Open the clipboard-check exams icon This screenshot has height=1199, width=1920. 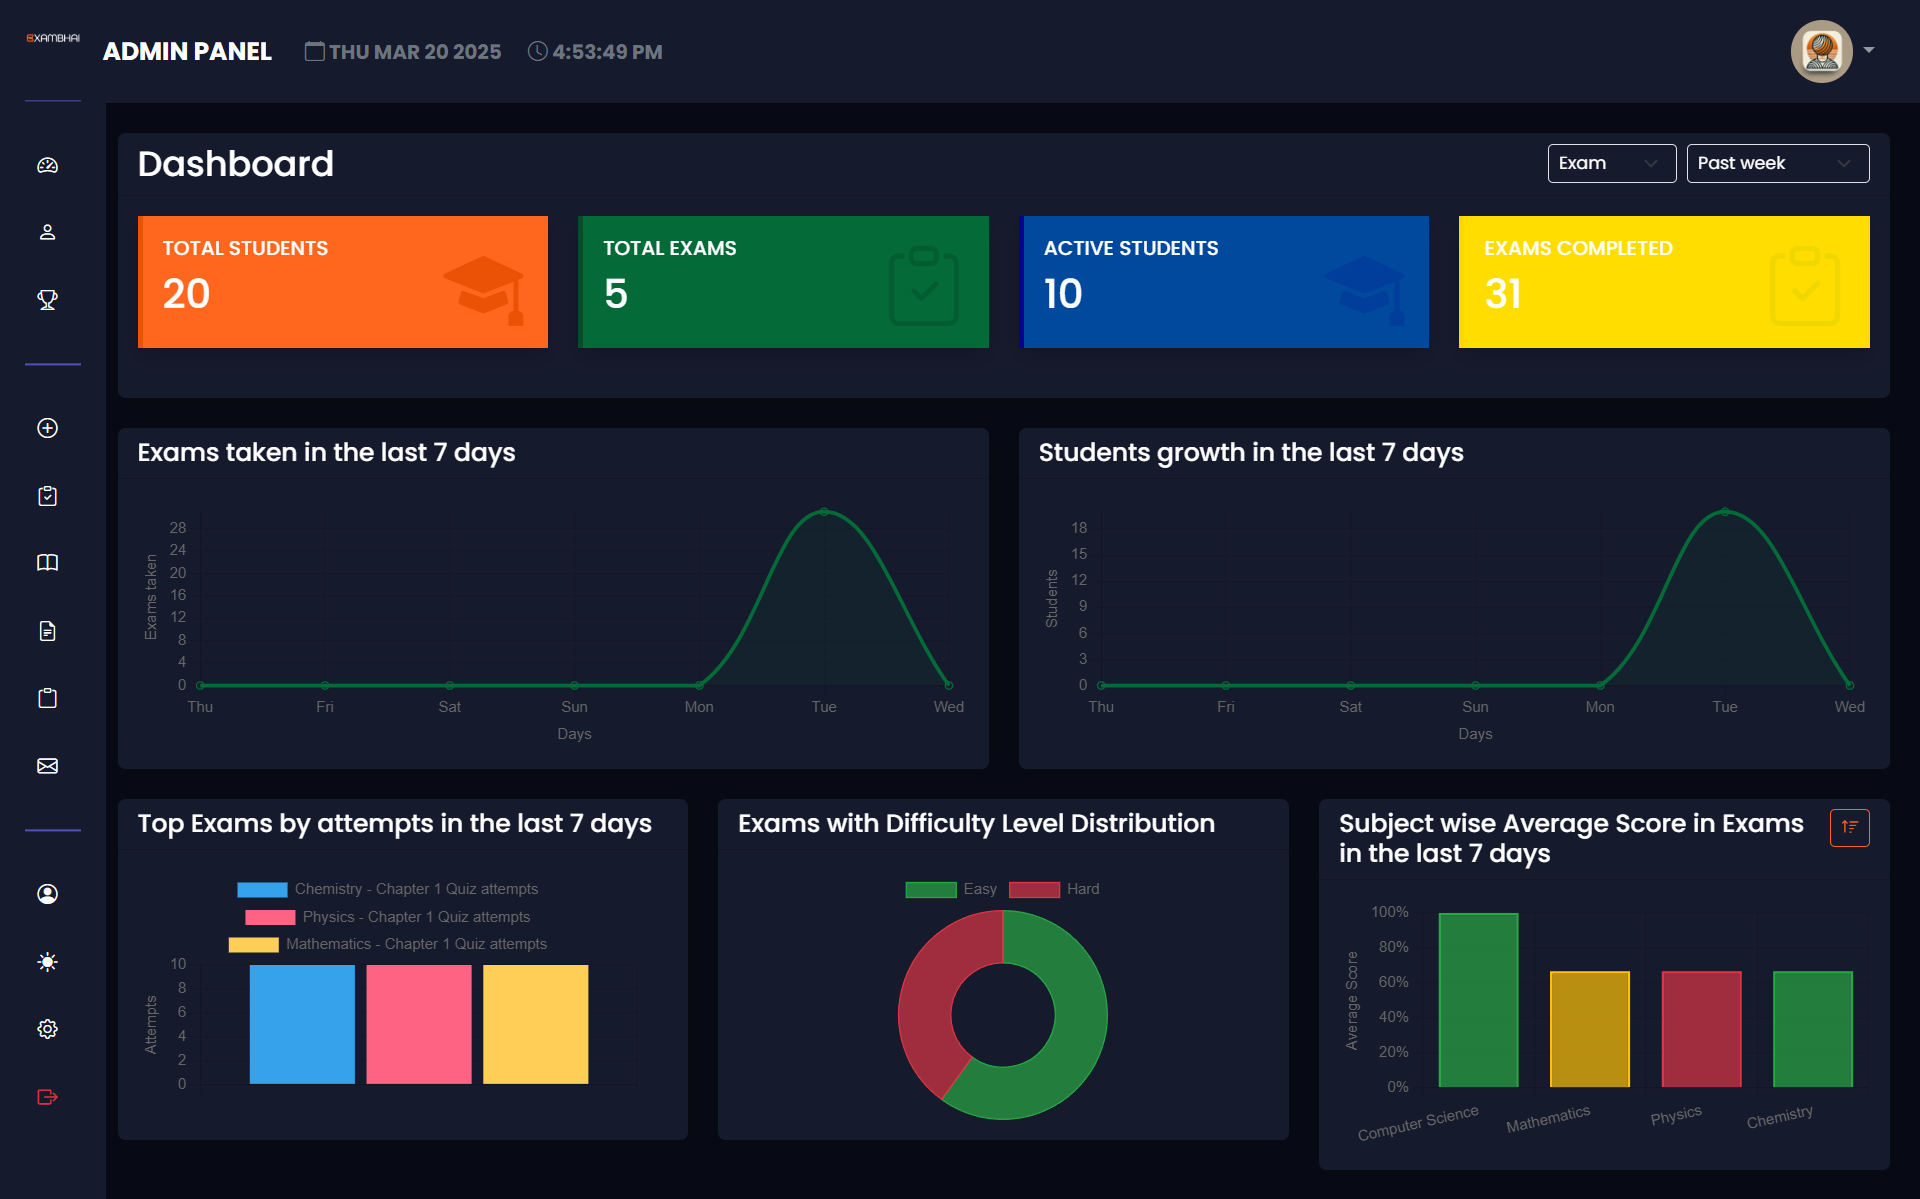pos(47,496)
